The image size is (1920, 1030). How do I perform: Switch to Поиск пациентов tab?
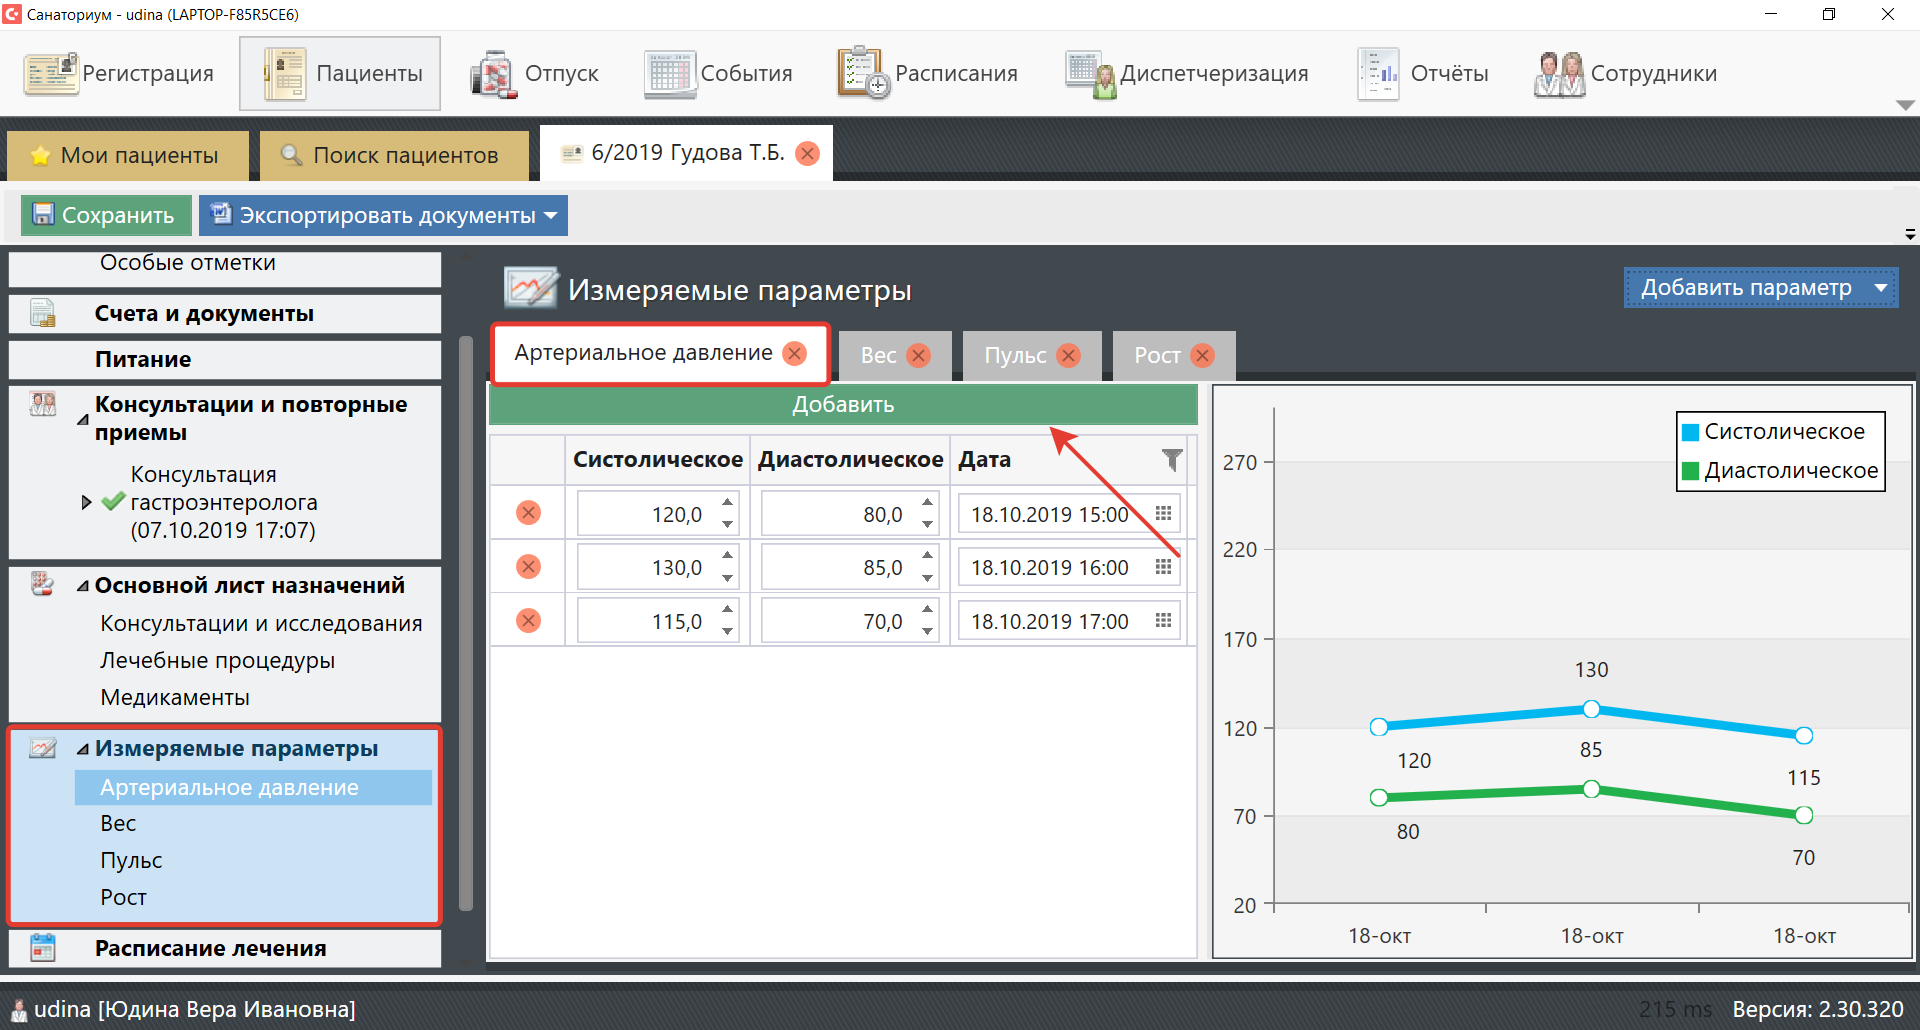(x=394, y=156)
